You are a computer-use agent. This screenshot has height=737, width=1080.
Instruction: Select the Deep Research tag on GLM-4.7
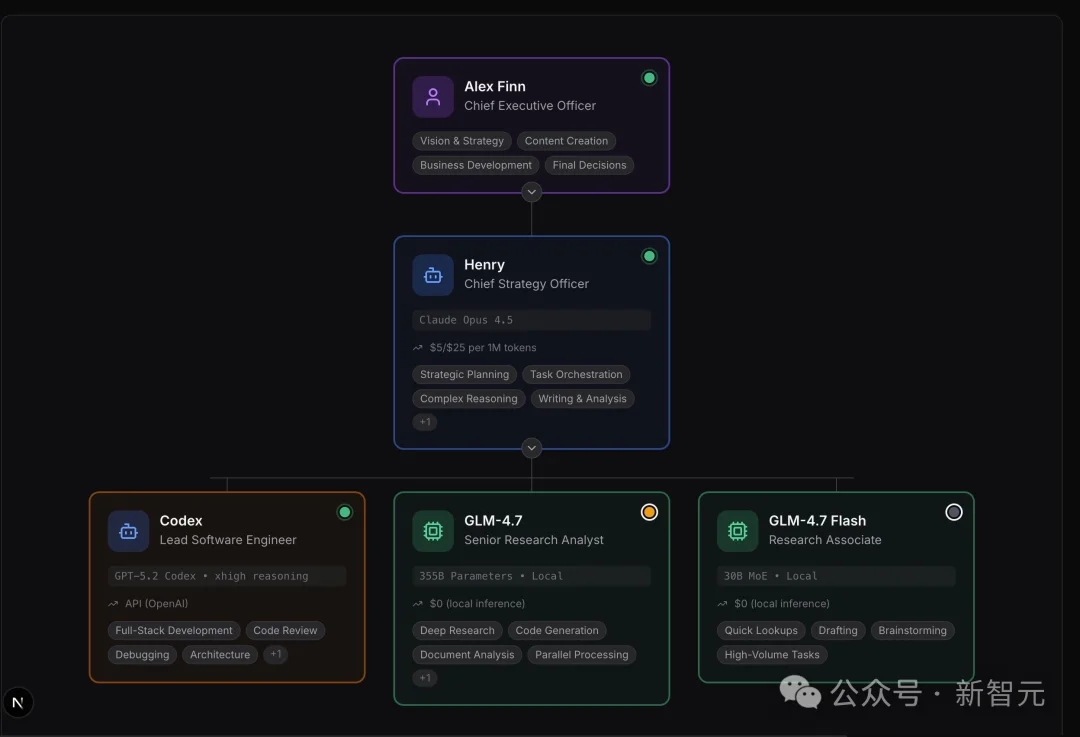pyautogui.click(x=457, y=630)
